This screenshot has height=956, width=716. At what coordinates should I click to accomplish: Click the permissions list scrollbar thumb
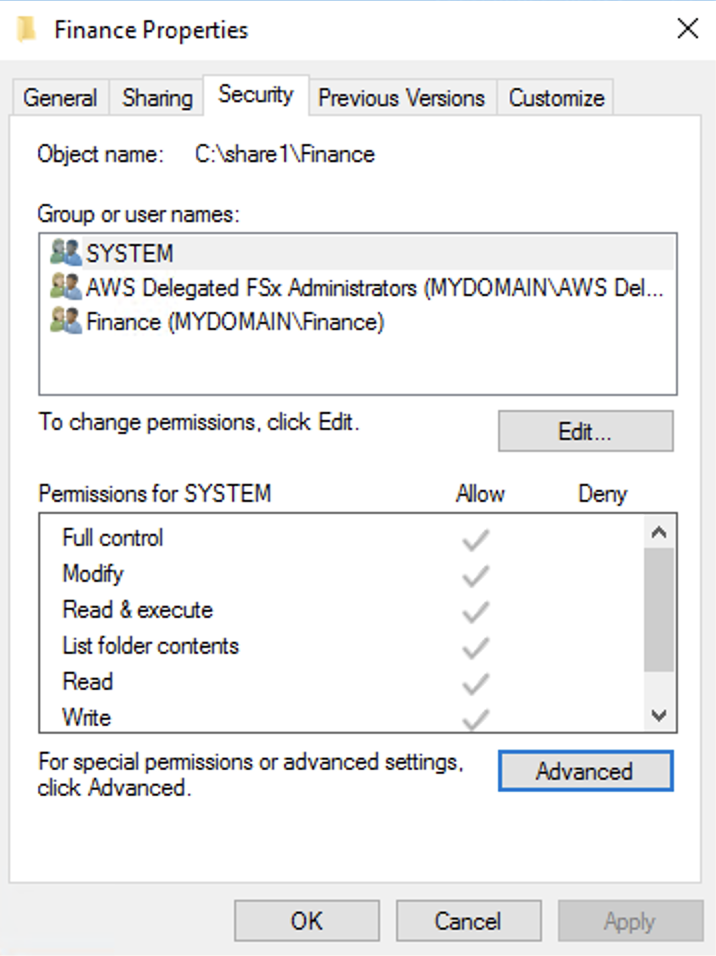659,610
